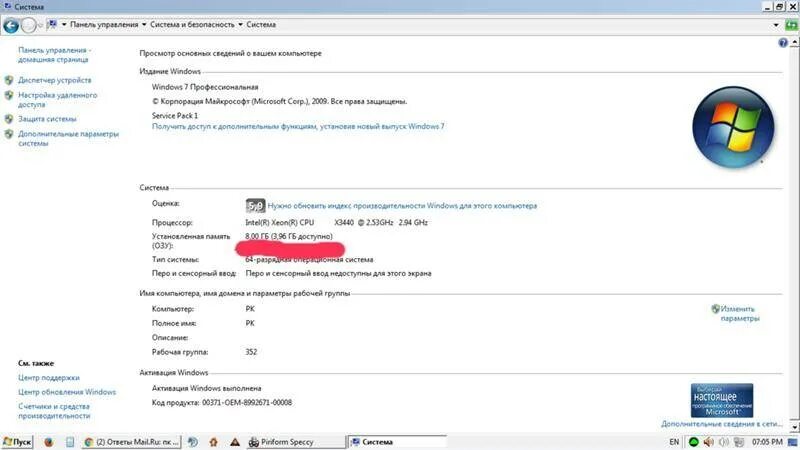
Task: Click the Система taskbar button
Action: pyautogui.click(x=398, y=442)
